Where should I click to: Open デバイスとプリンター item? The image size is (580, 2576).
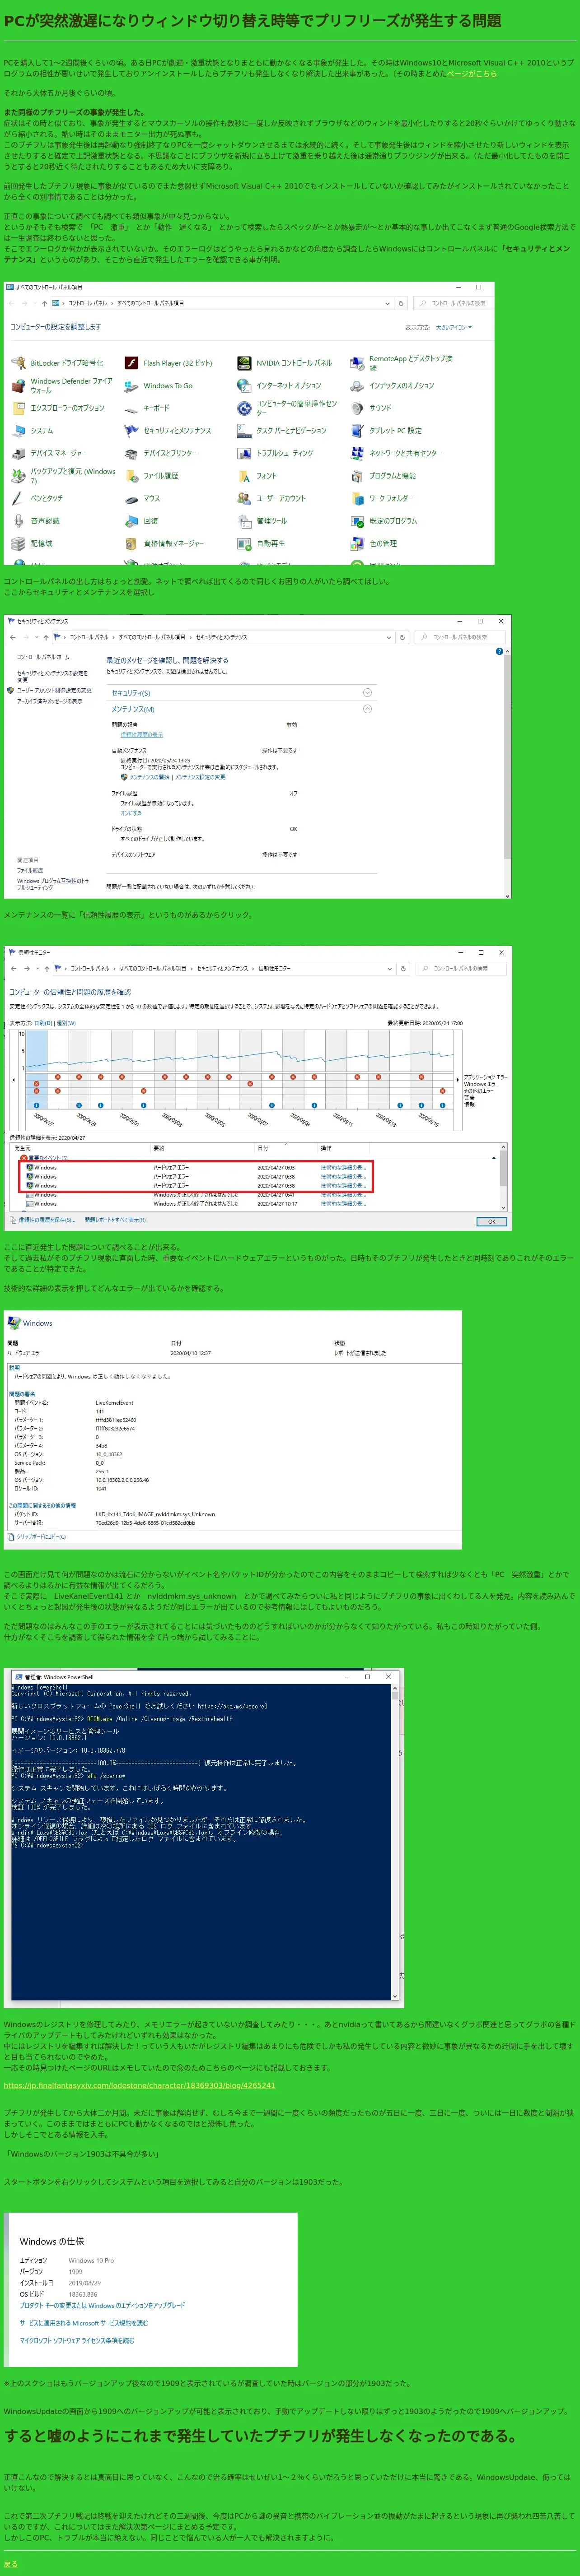pos(160,453)
